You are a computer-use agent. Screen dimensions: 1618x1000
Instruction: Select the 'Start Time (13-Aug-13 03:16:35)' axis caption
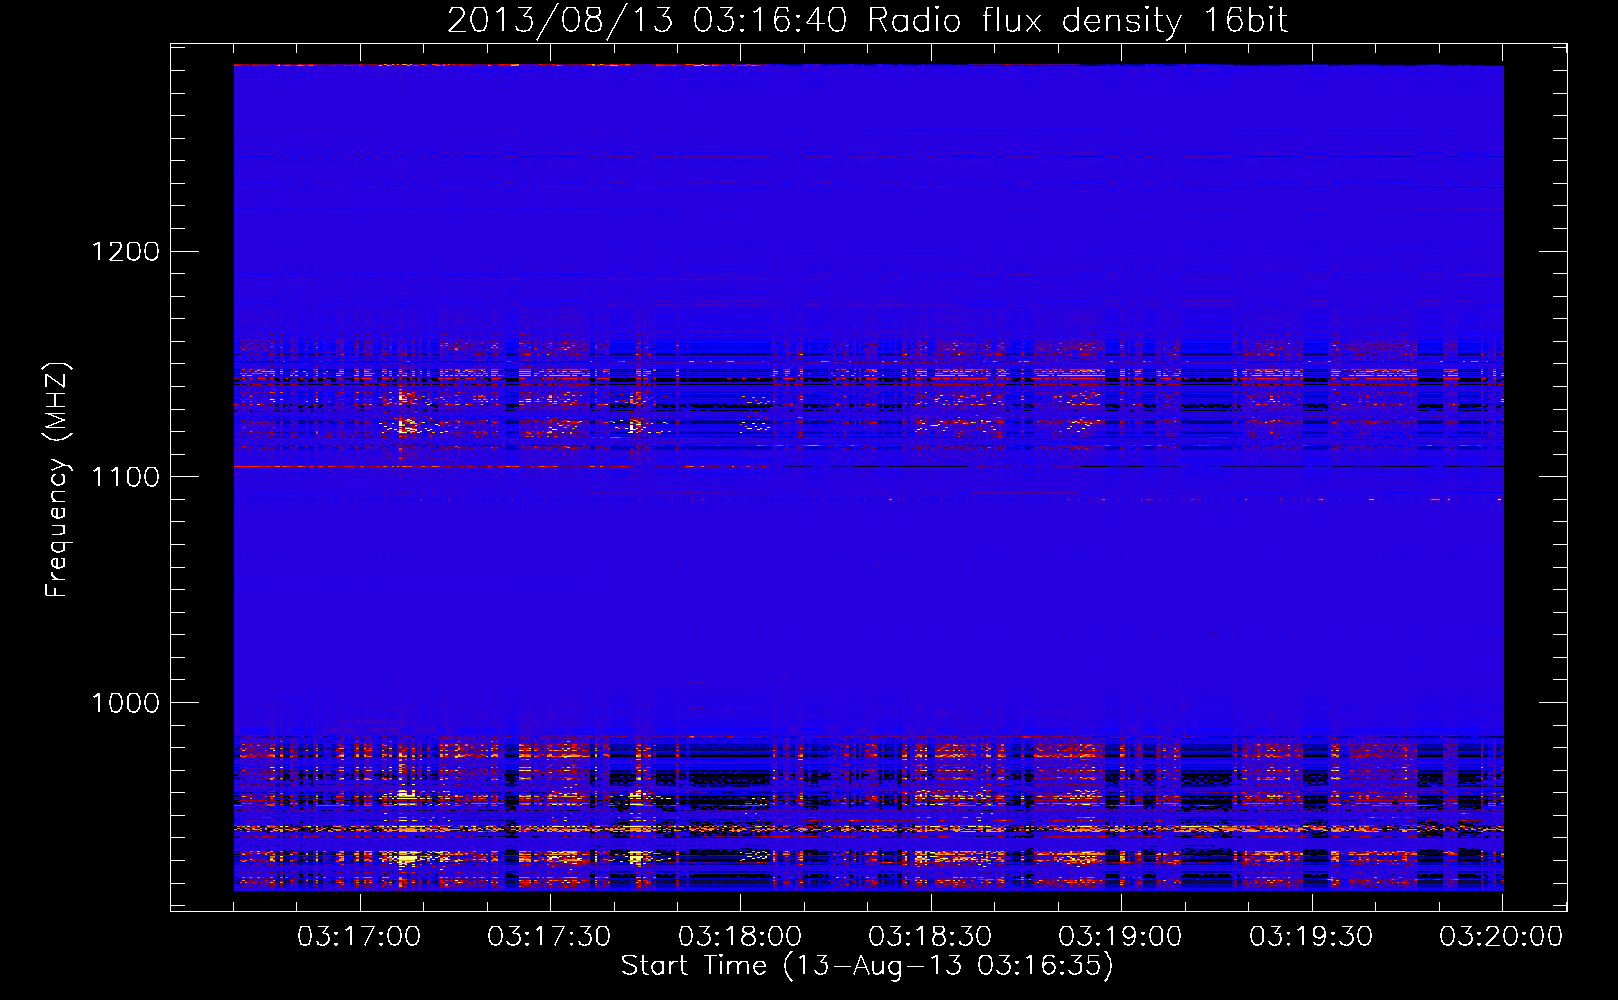(x=867, y=966)
